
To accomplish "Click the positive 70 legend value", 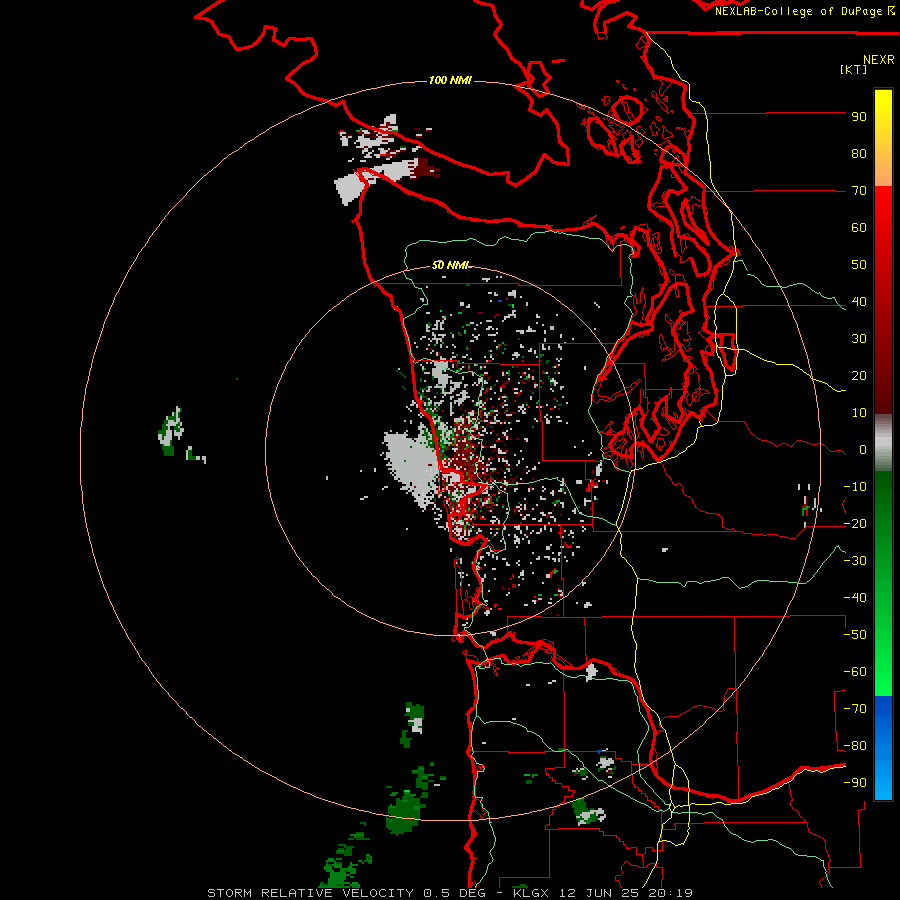I will 859,191.
